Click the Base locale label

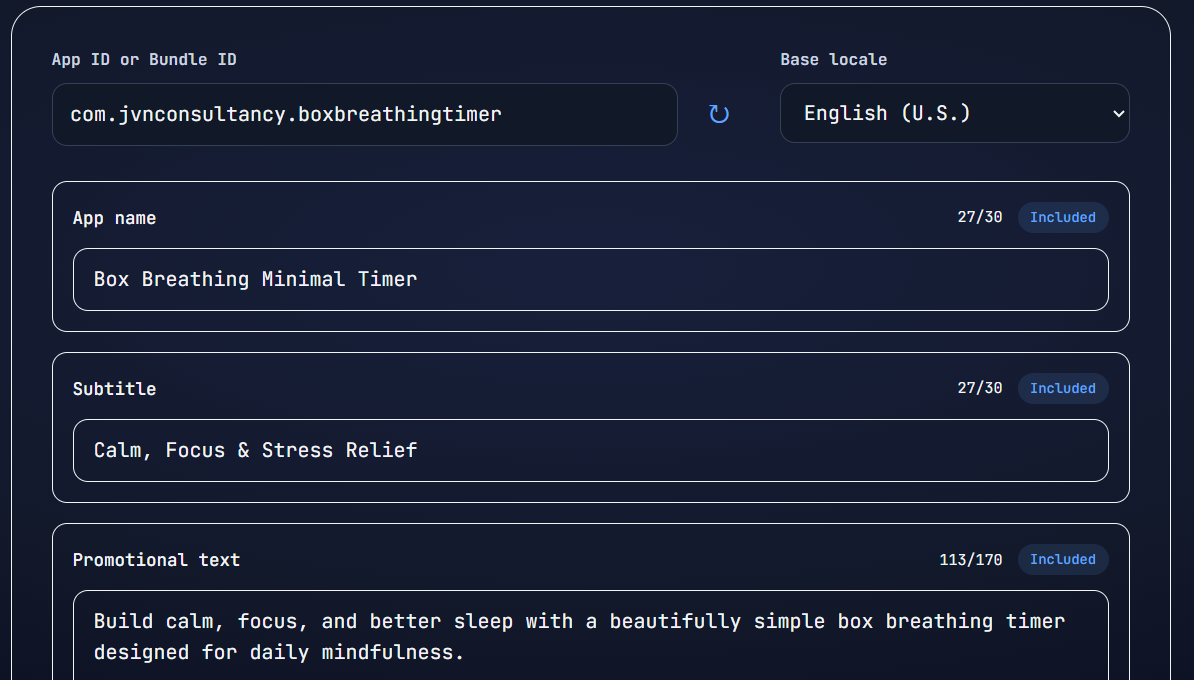(x=833, y=59)
